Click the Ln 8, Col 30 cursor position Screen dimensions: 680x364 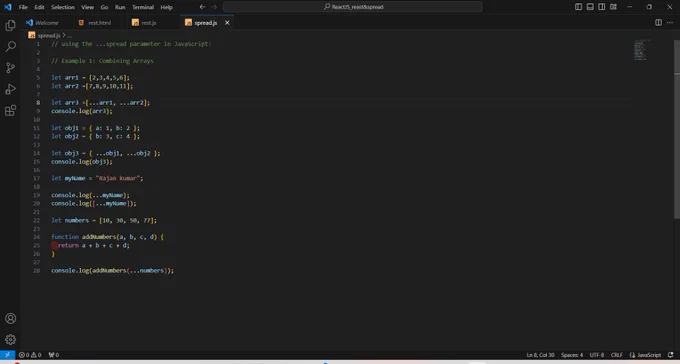coord(540,355)
